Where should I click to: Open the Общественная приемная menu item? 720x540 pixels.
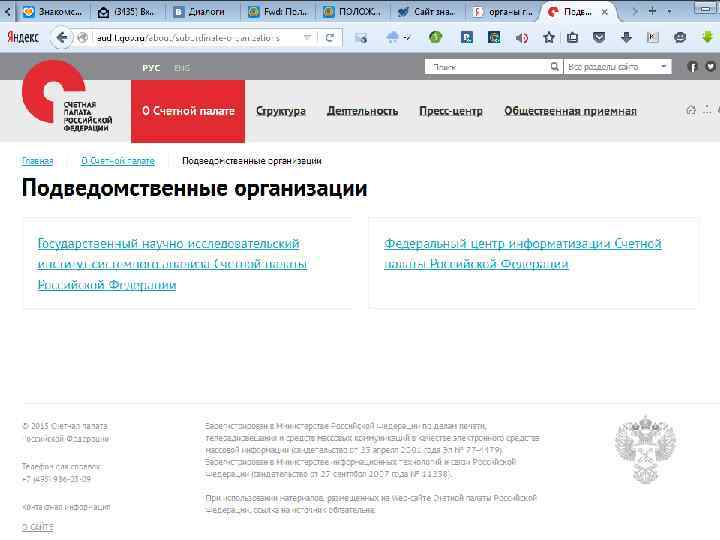pyautogui.click(x=570, y=111)
